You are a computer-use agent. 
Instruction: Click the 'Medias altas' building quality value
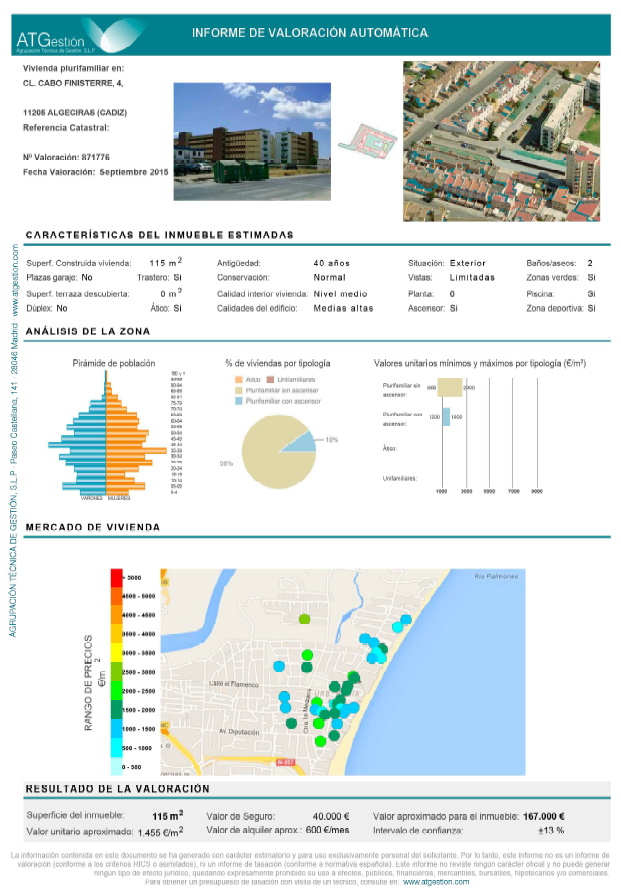click(x=343, y=308)
